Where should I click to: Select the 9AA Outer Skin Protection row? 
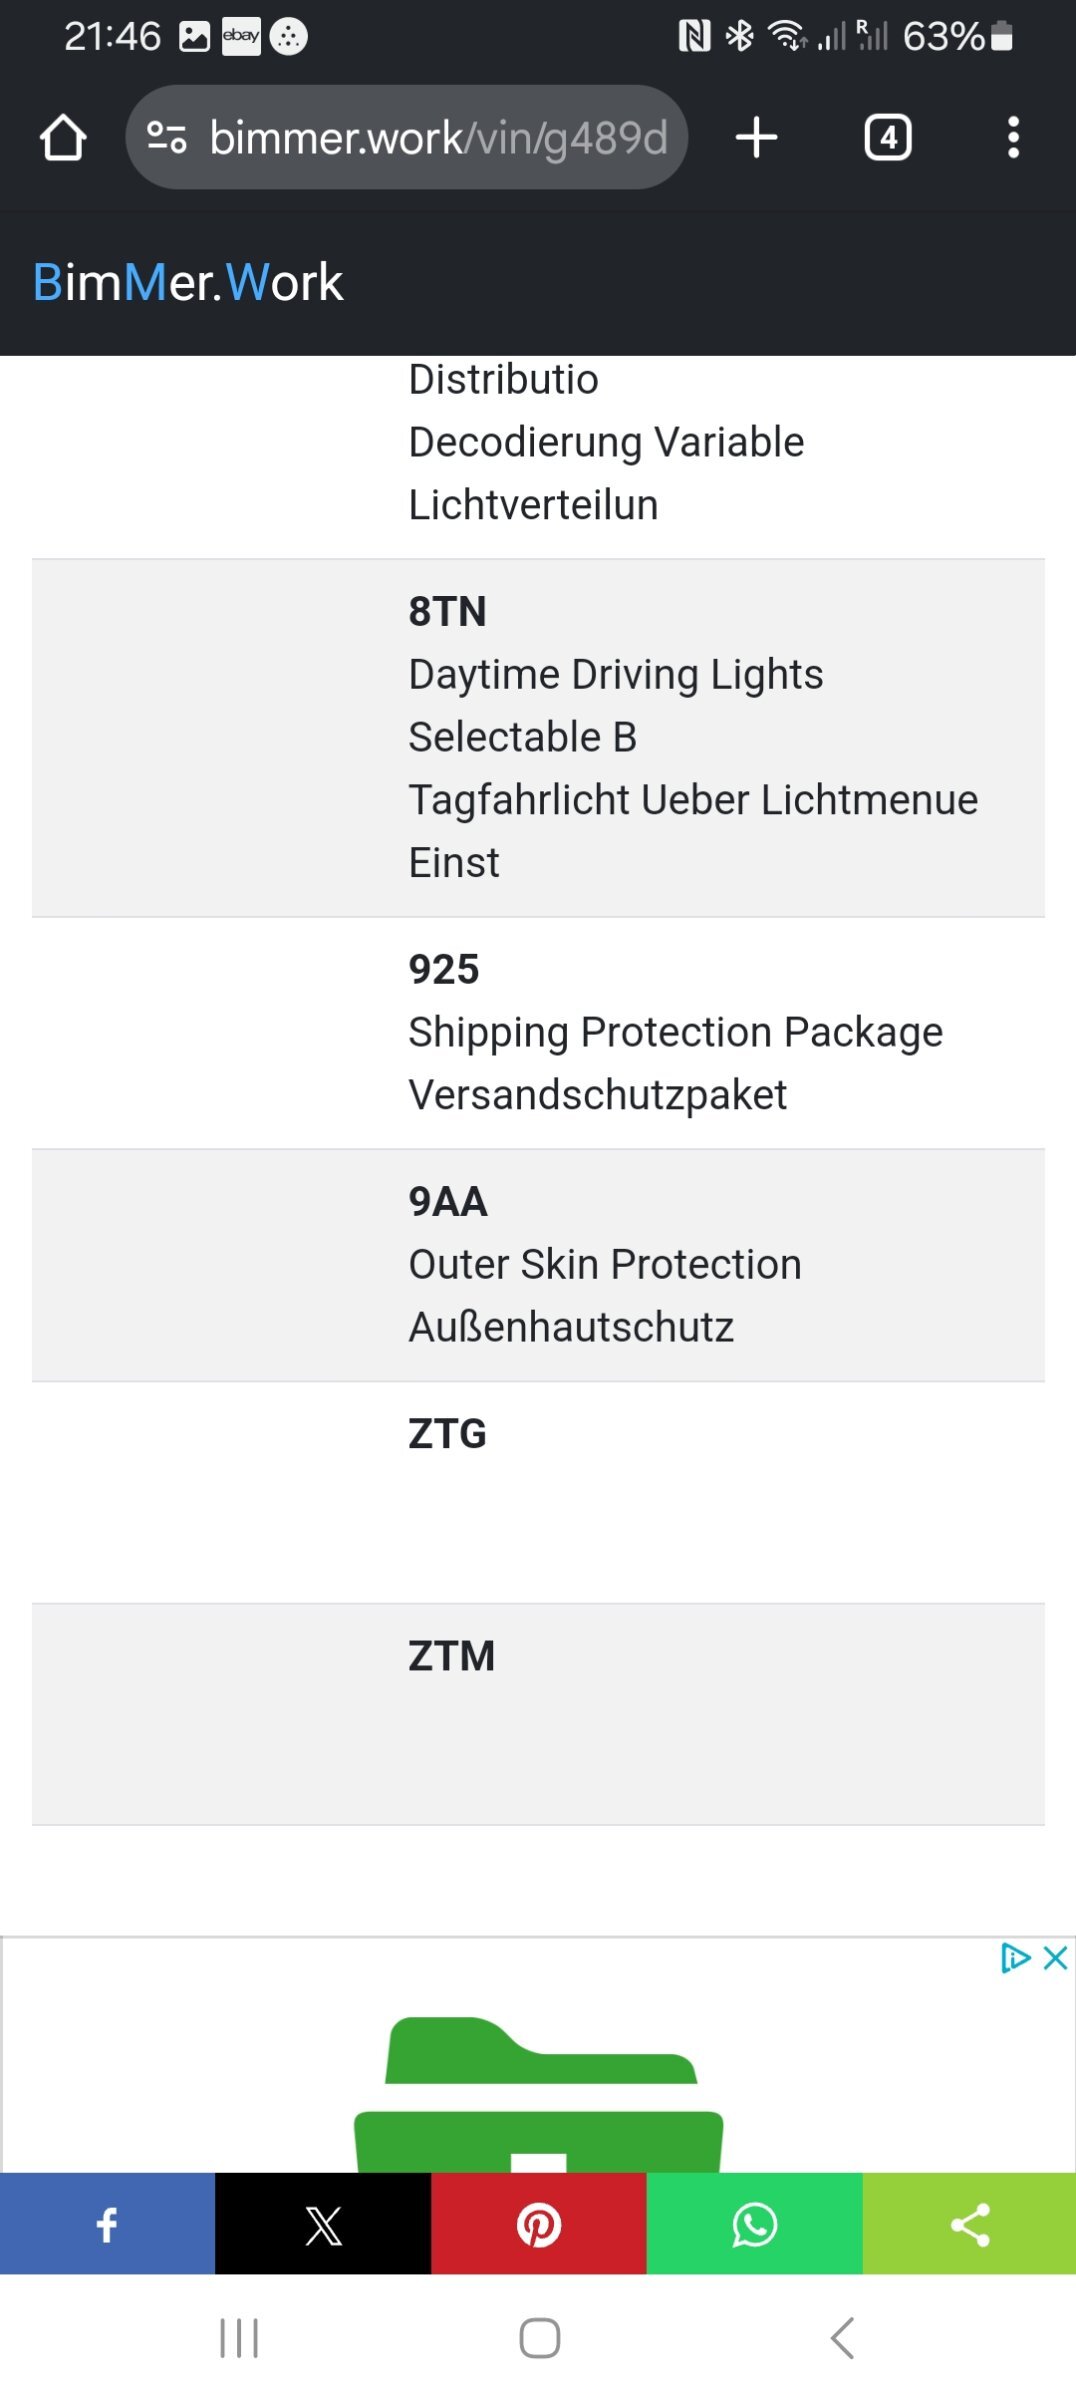pos(538,1266)
